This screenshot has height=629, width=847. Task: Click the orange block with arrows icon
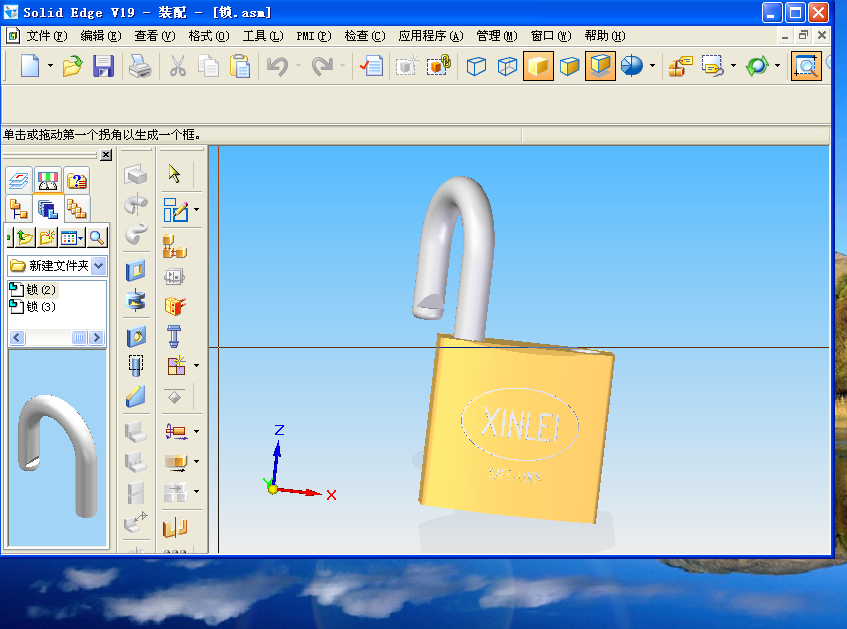click(x=174, y=306)
